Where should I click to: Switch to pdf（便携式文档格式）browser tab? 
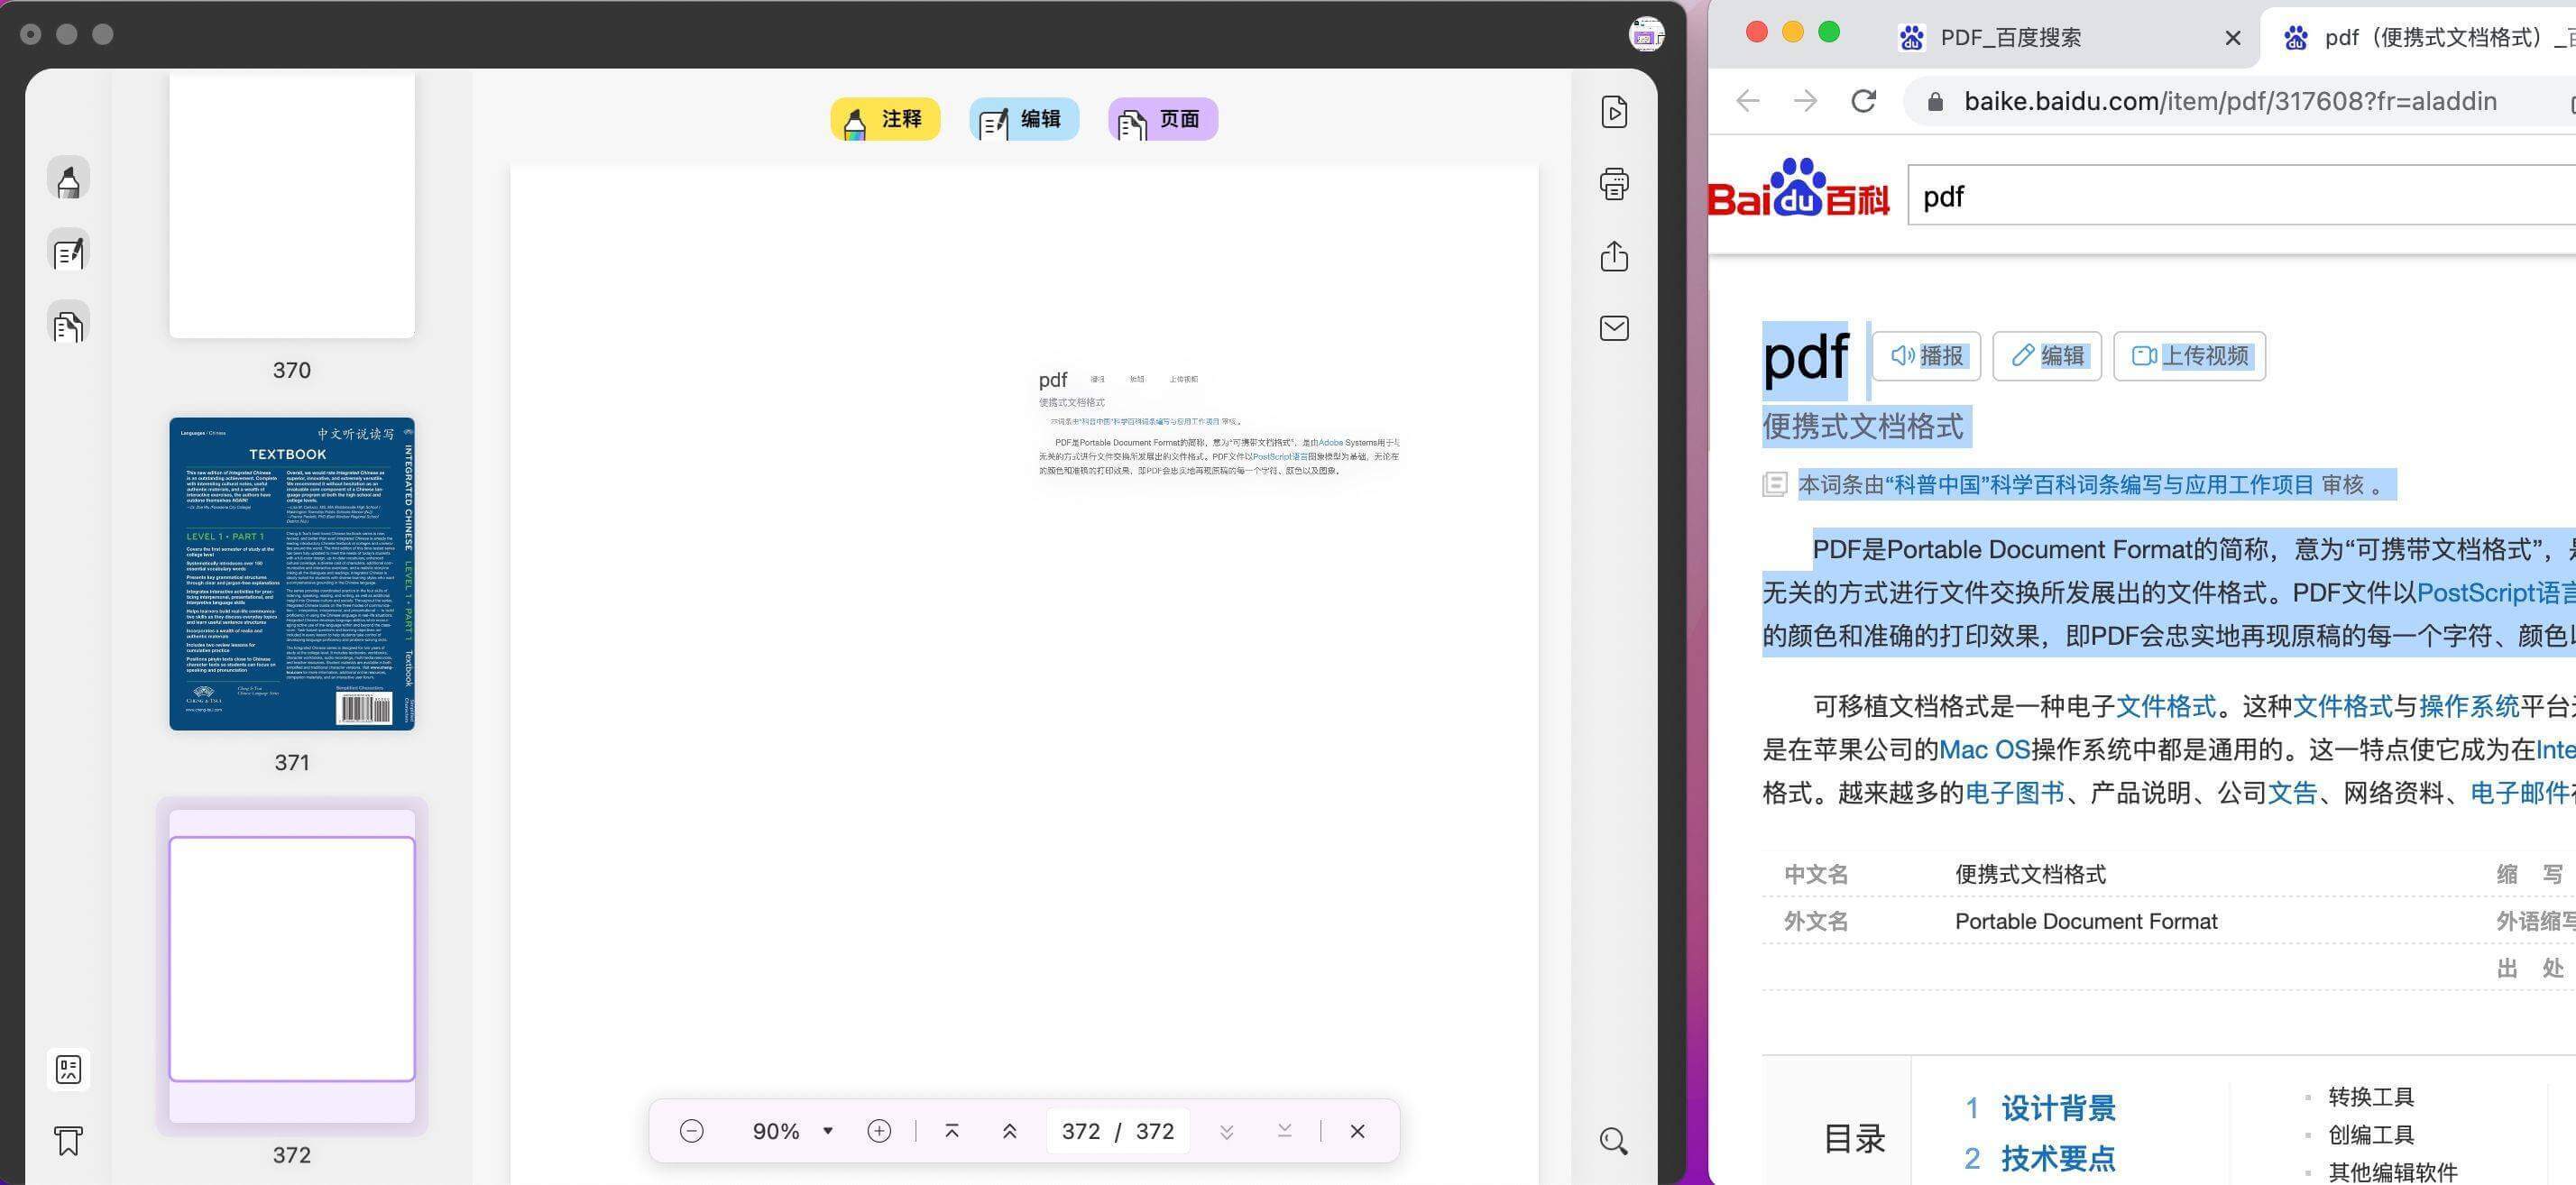click(2430, 38)
